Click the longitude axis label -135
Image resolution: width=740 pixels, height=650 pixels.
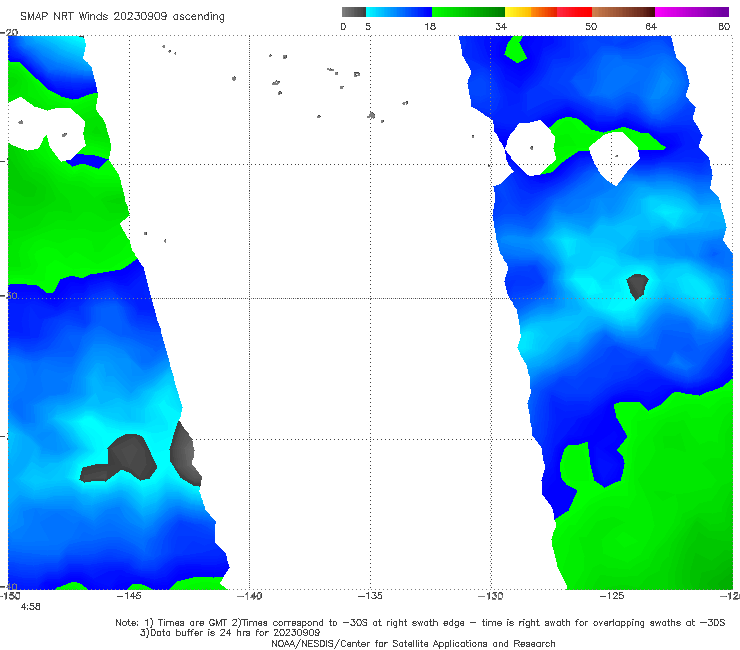pos(370,596)
